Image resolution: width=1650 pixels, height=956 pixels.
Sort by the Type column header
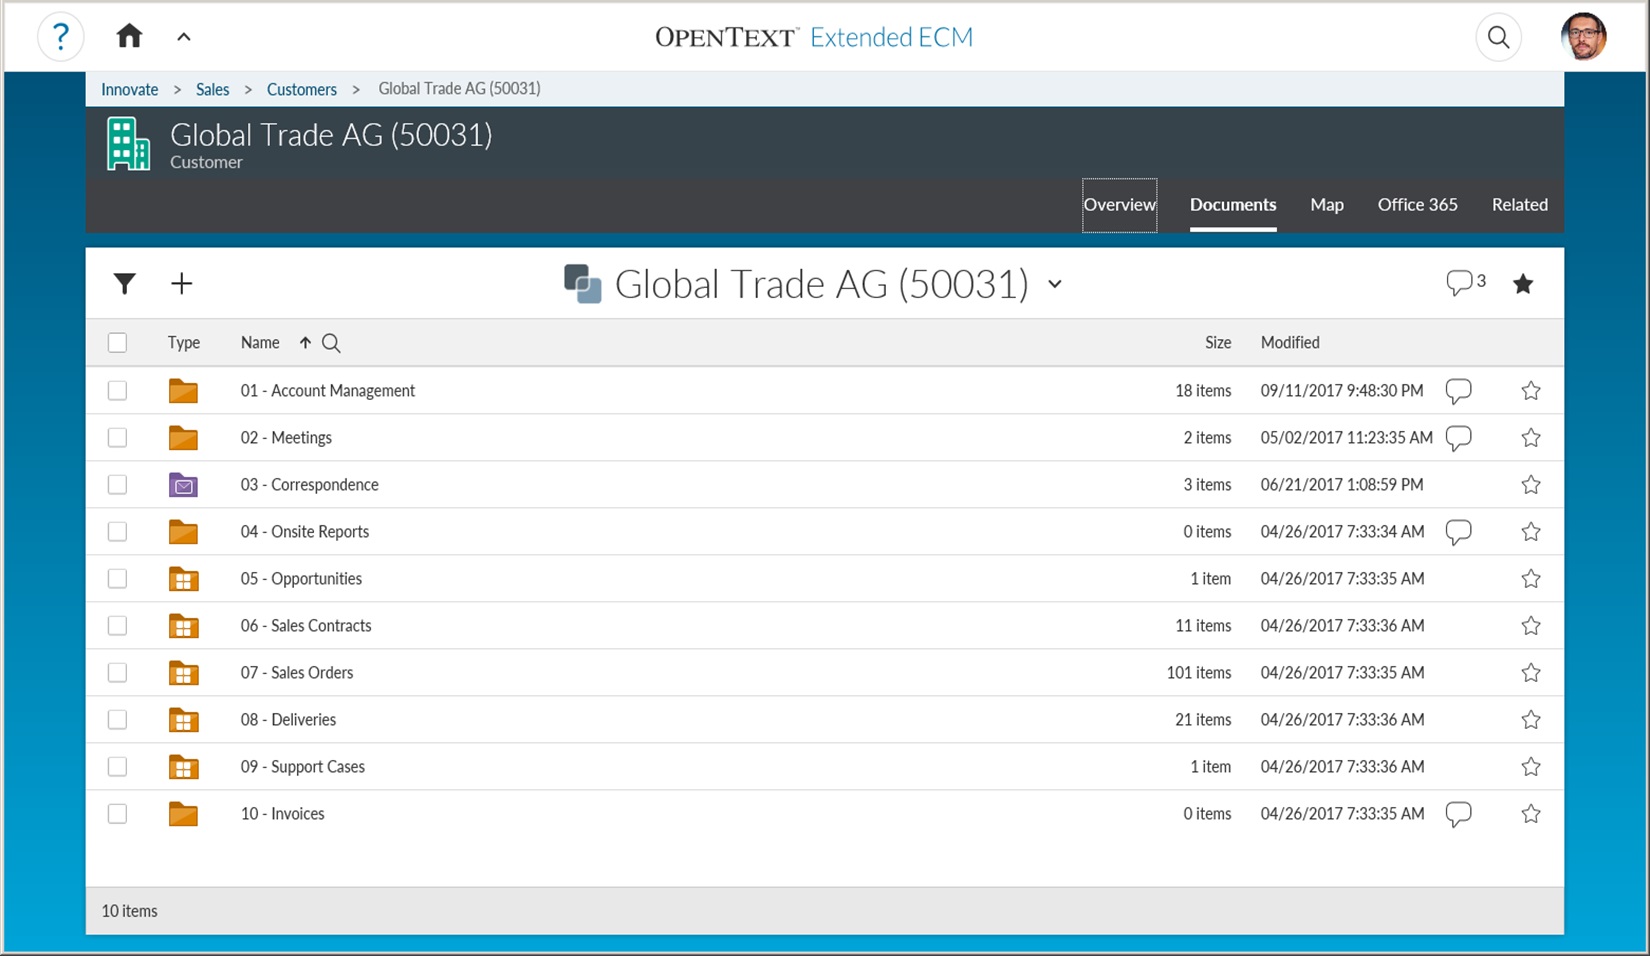pyautogui.click(x=184, y=342)
